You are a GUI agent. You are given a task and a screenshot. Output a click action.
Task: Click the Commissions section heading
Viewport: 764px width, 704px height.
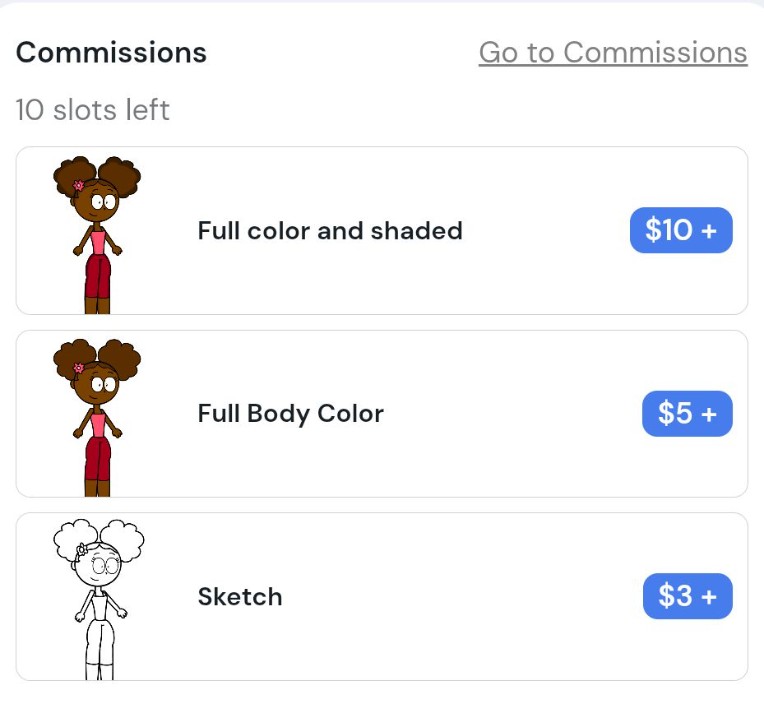pos(111,52)
